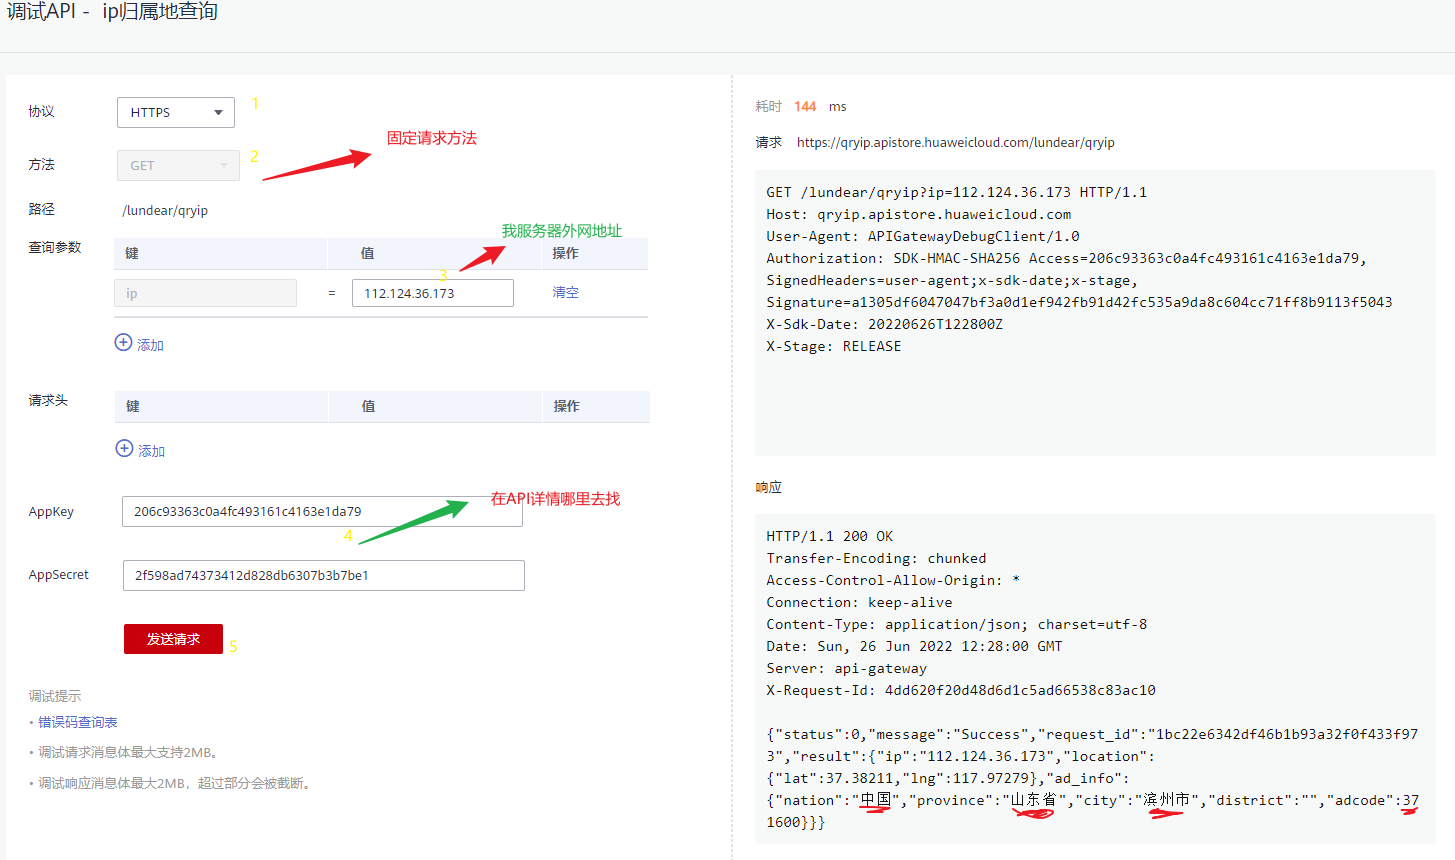Click the 'Date: Sun, 26 Jun 2022' response line
This screenshot has width=1455, height=860.
pyautogui.click(x=915, y=646)
